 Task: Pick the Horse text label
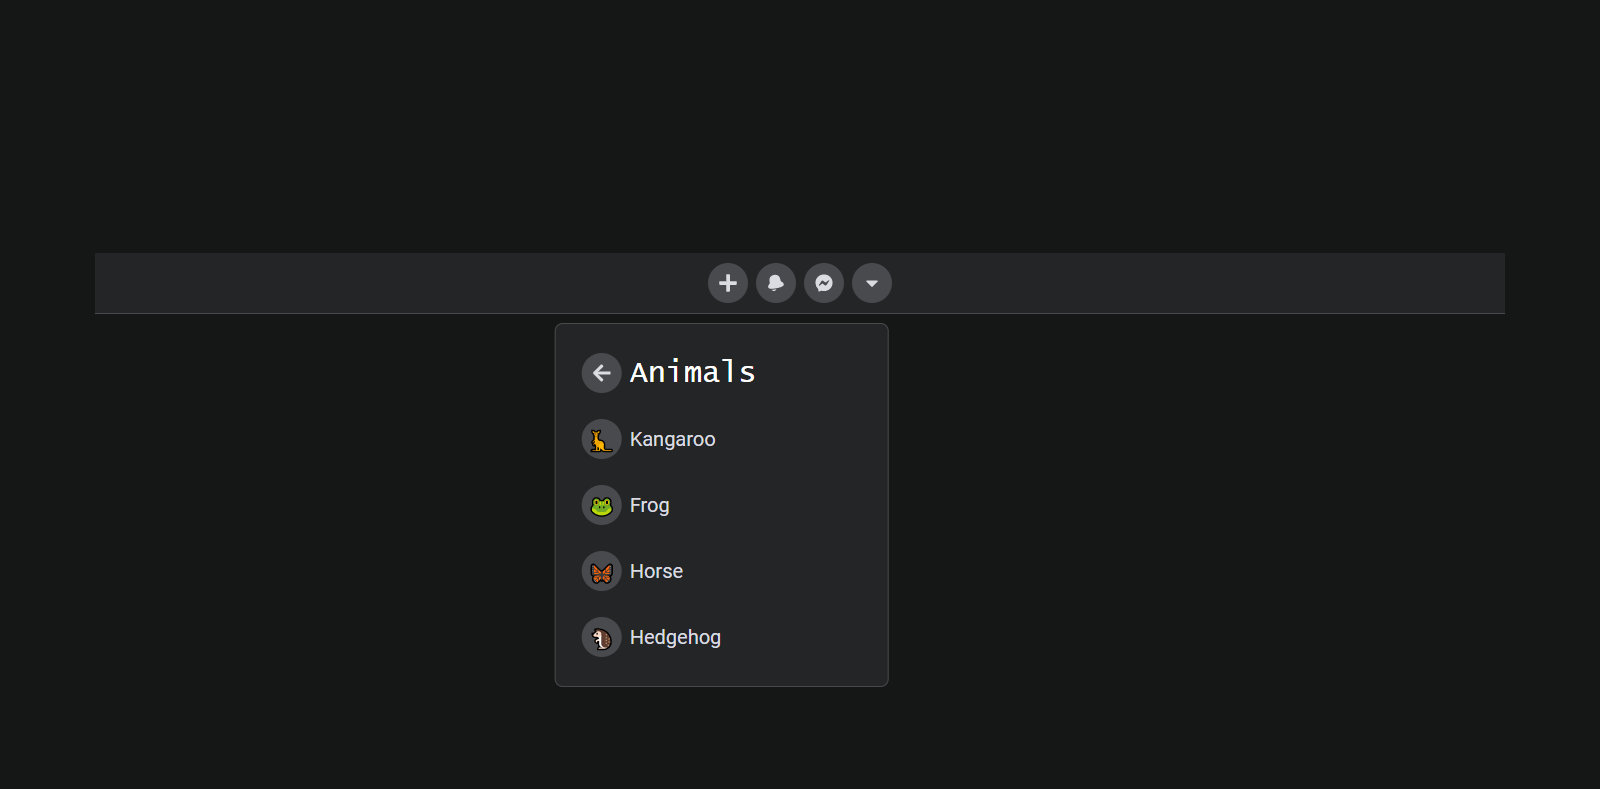coord(656,571)
